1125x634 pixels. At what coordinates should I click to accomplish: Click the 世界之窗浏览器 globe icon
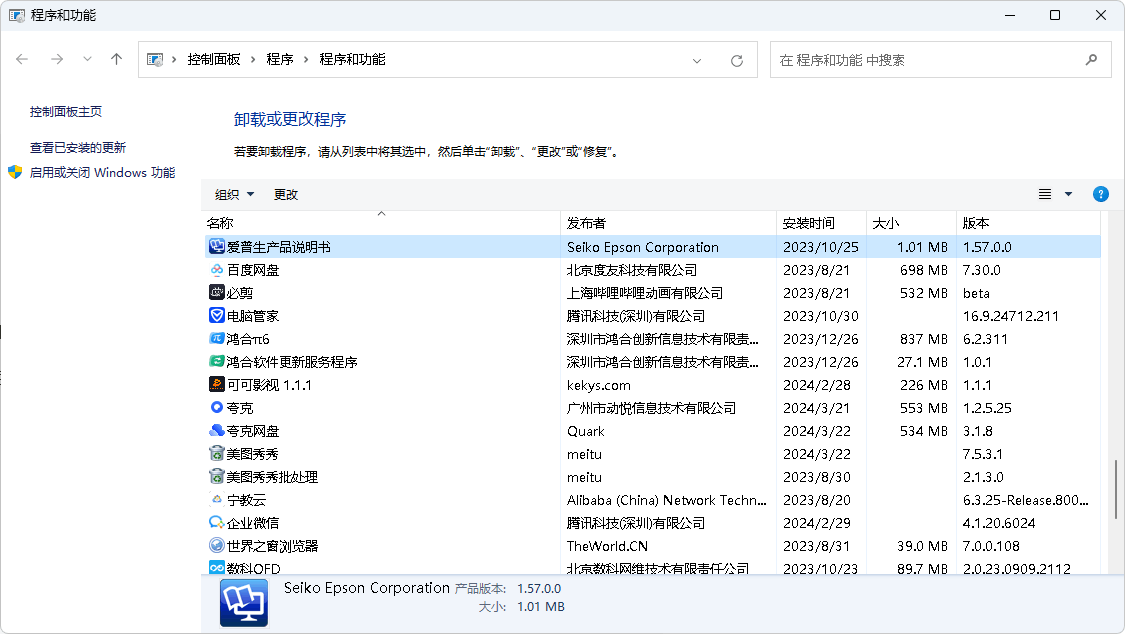[217, 545]
